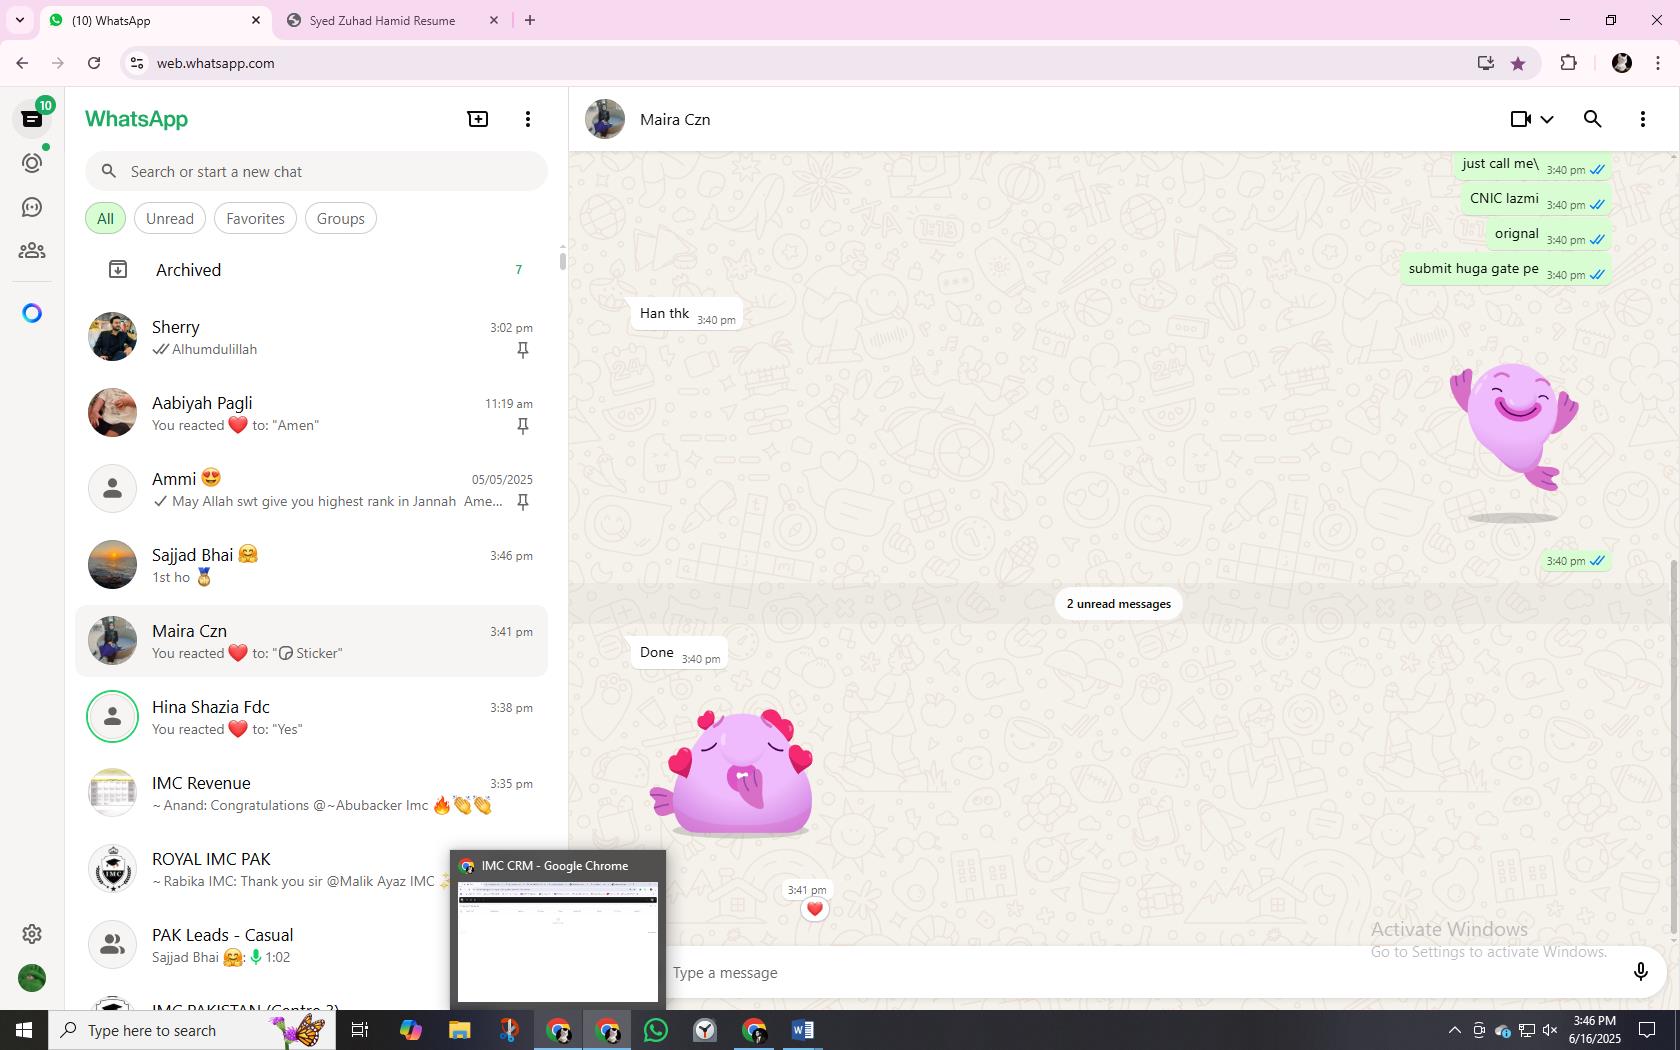The image size is (1680, 1050).
Task: Open the Channels icon in sidebar
Action: click(32, 207)
